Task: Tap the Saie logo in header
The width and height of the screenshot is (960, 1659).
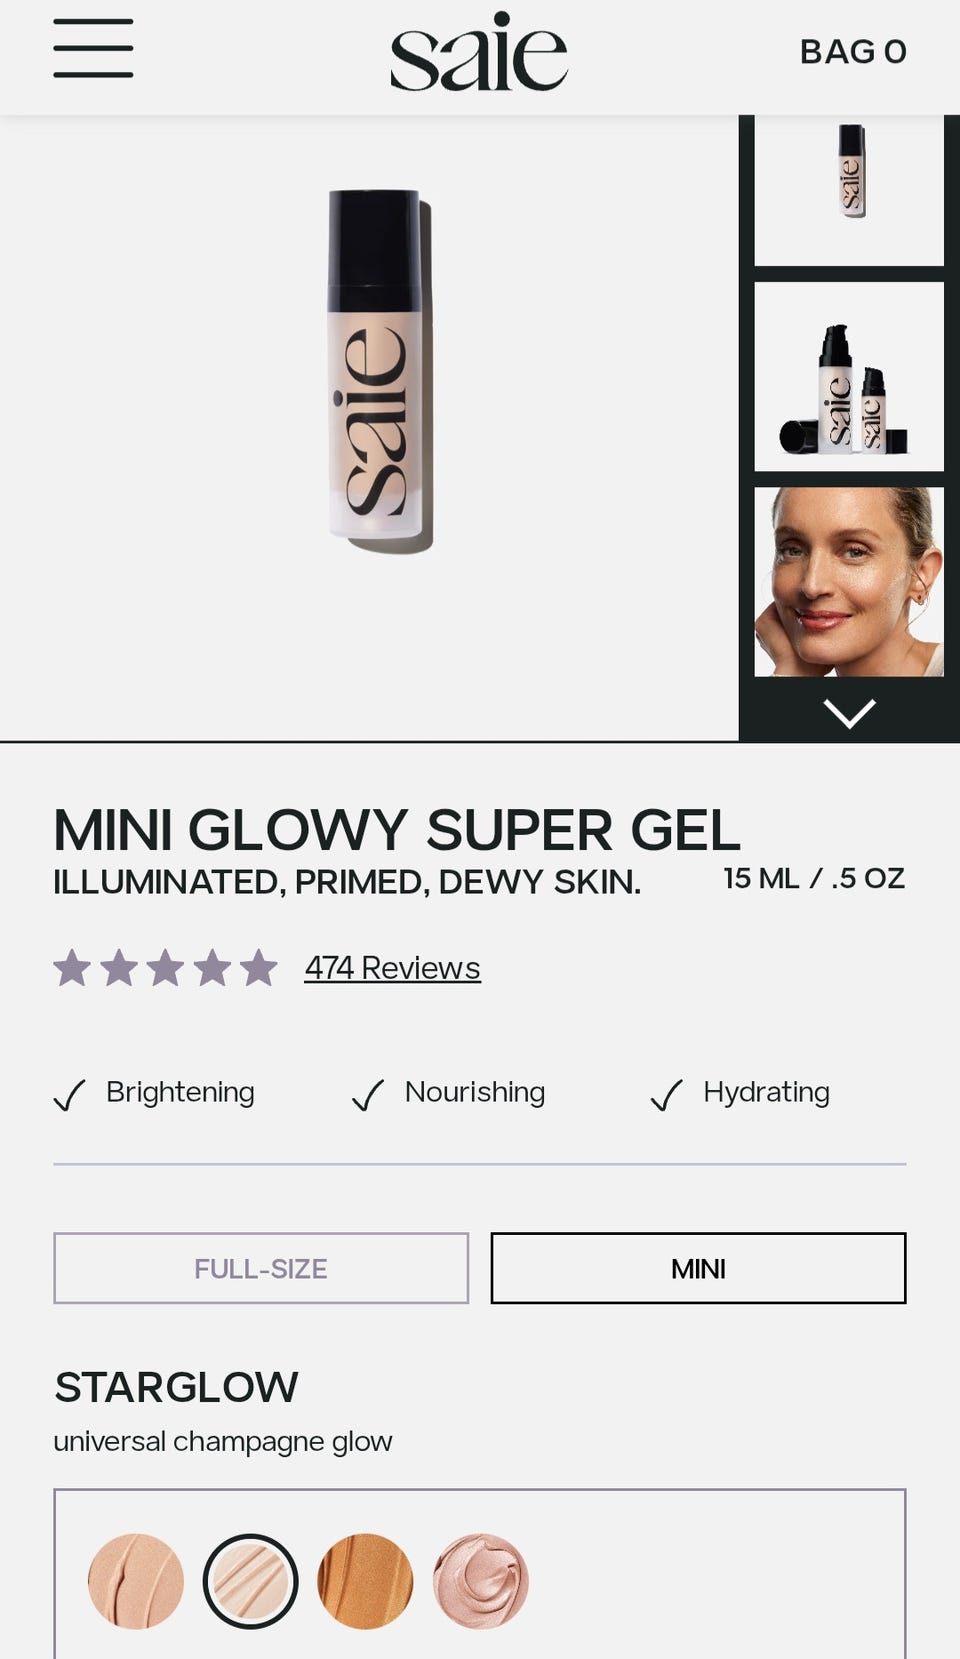Action: click(x=479, y=51)
